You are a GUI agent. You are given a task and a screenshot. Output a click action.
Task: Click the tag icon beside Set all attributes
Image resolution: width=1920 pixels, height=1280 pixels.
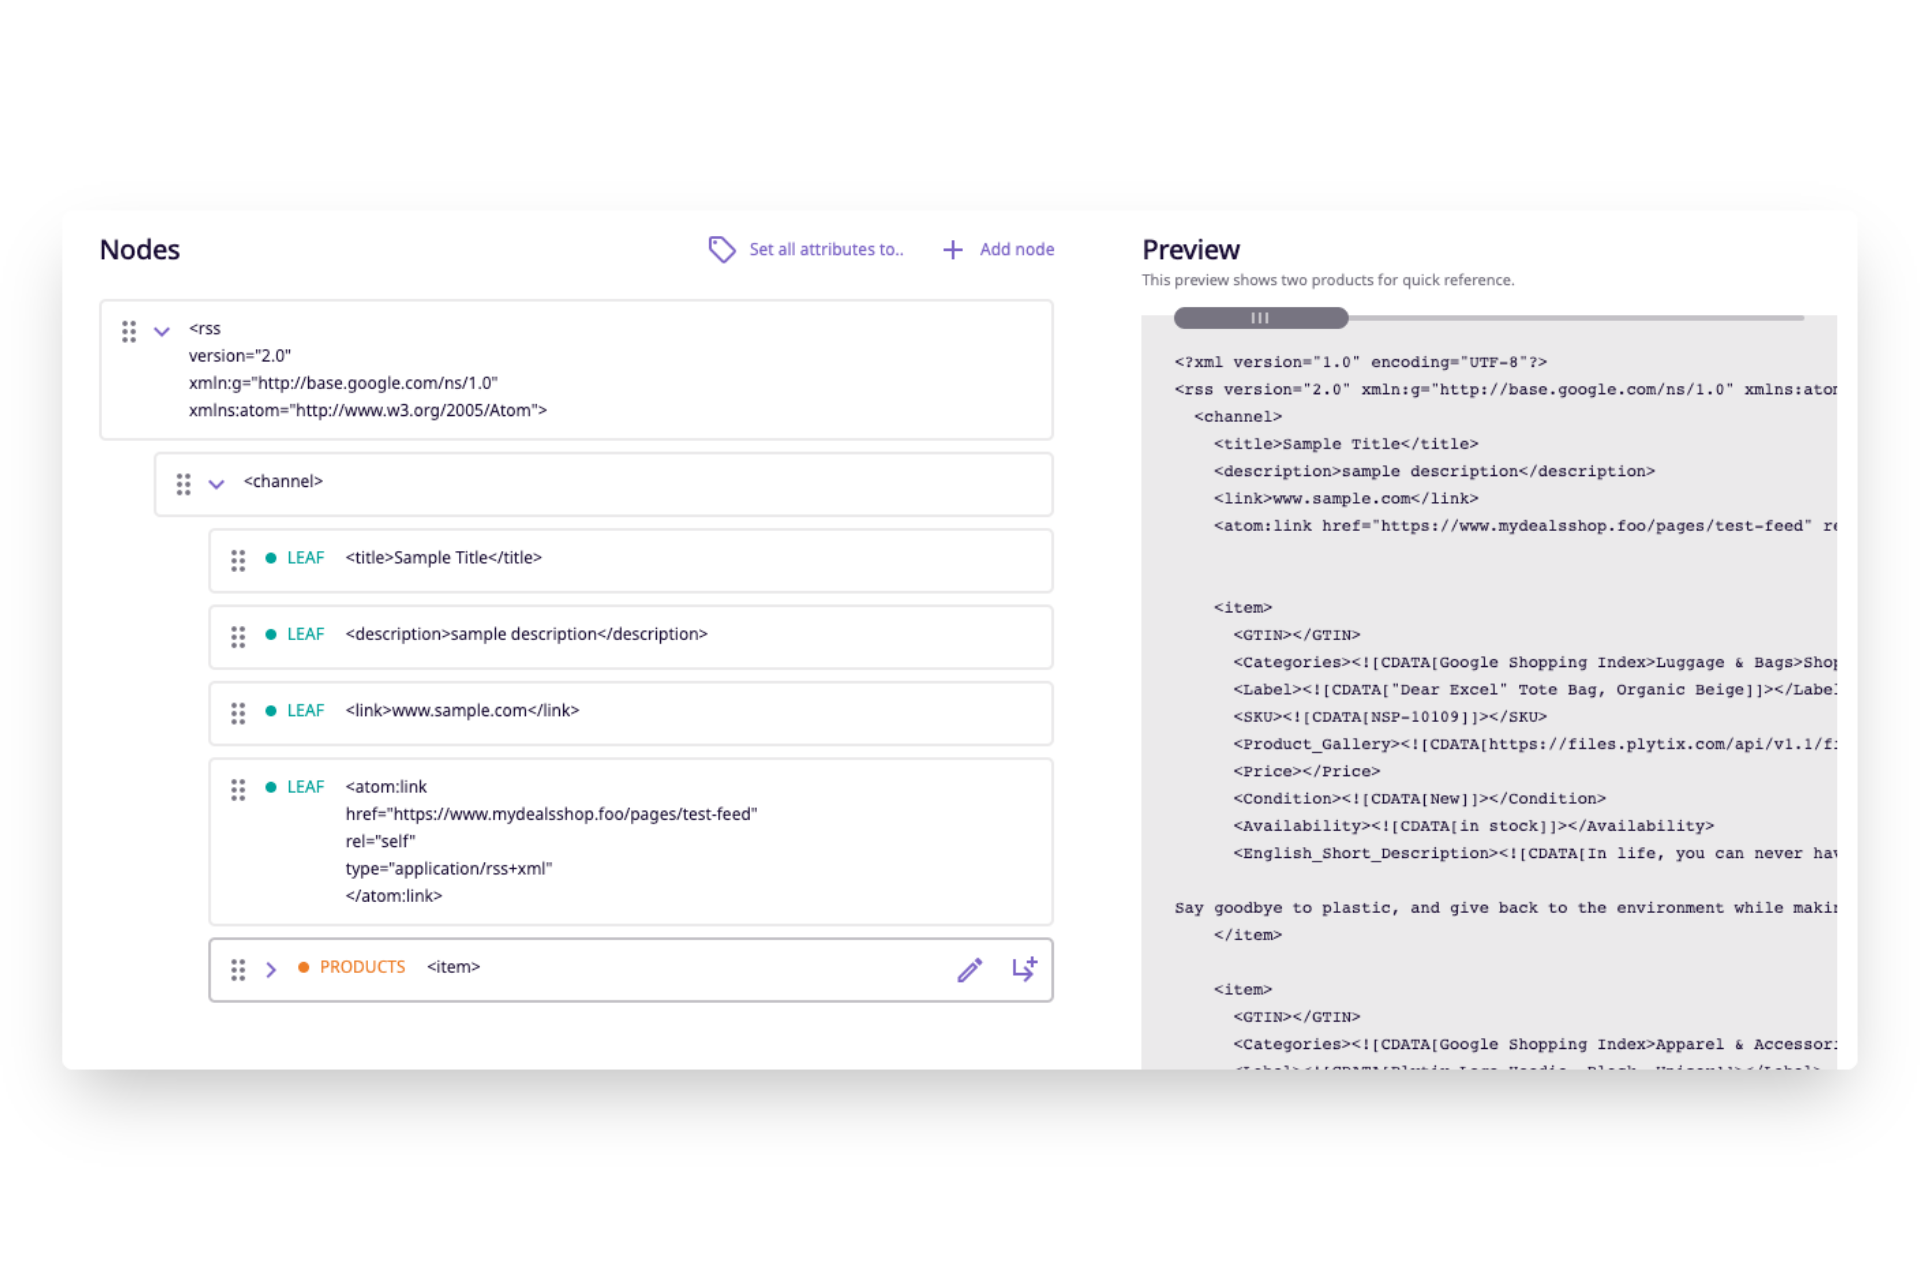[722, 249]
